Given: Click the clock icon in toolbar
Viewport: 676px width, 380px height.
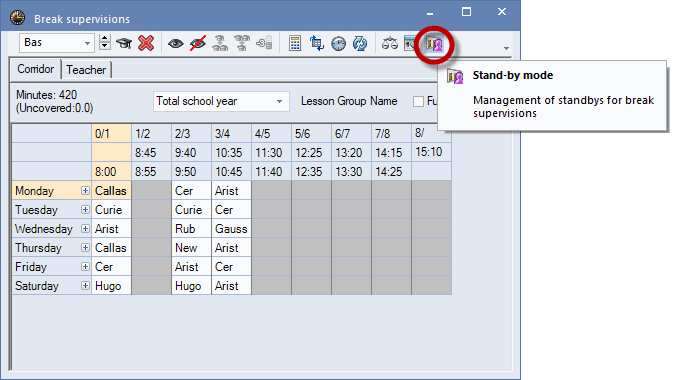Looking at the screenshot, I should pyautogui.click(x=338, y=44).
